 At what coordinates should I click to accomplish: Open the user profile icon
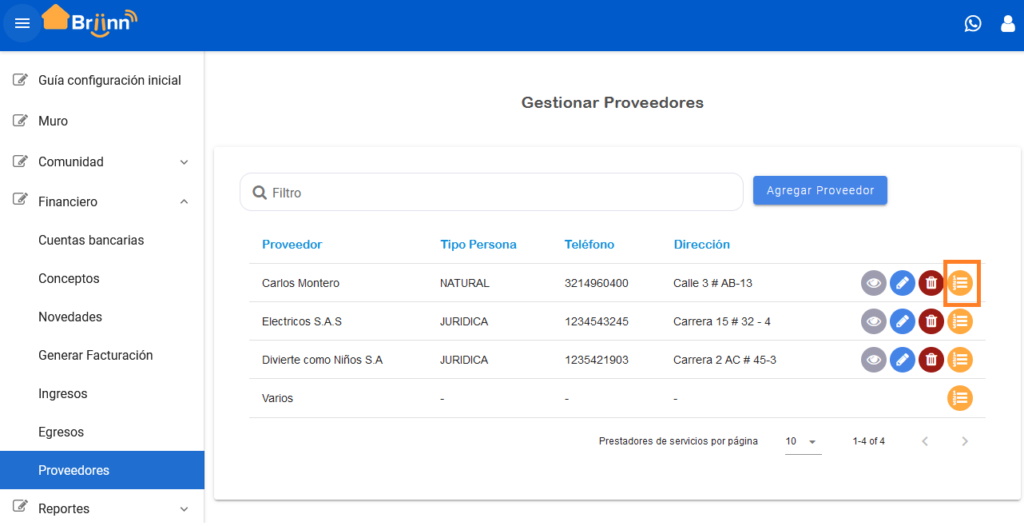pyautogui.click(x=1008, y=24)
